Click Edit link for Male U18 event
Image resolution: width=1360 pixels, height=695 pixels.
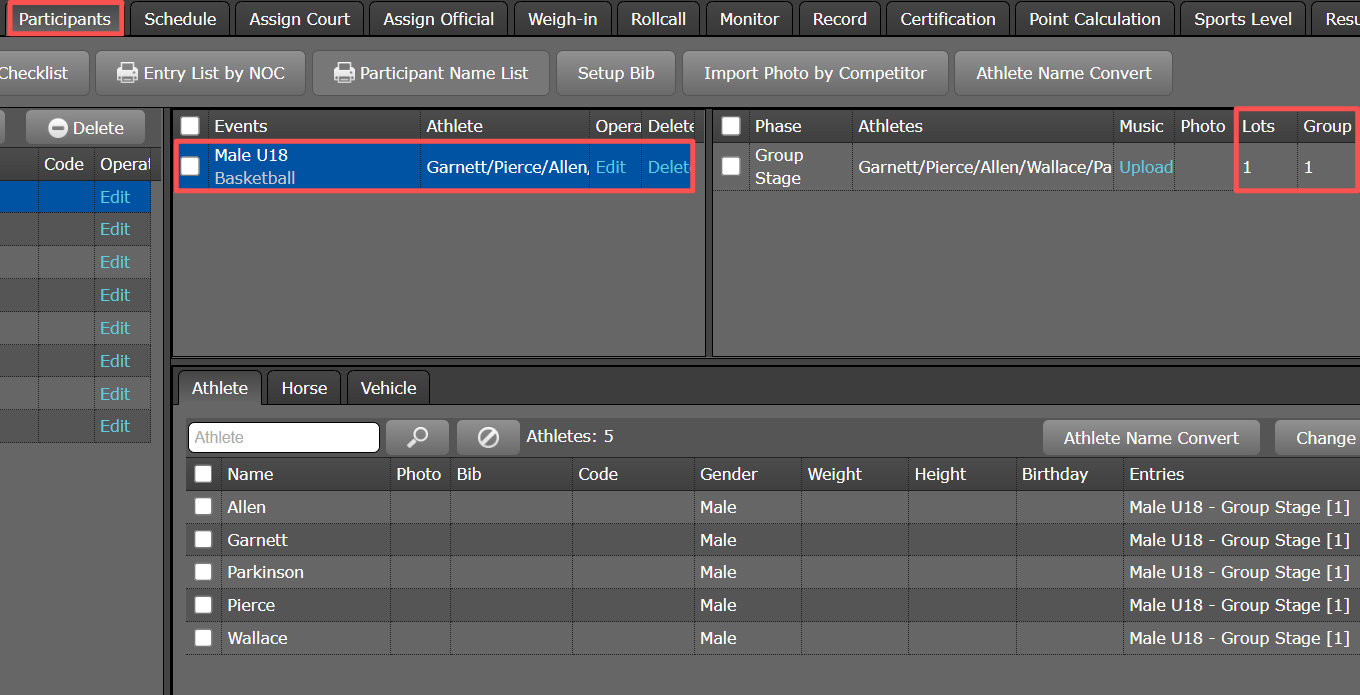(x=610, y=167)
